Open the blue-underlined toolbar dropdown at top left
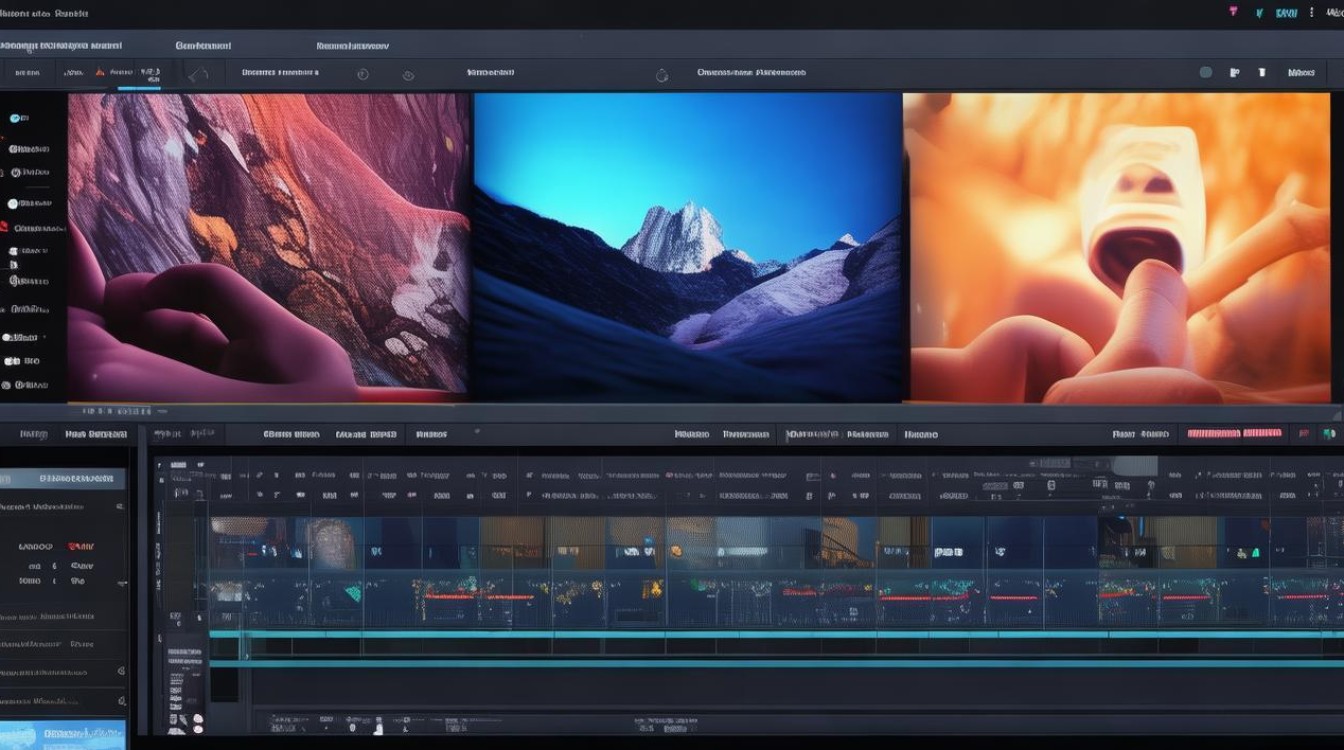This screenshot has width=1344, height=750. [139, 74]
